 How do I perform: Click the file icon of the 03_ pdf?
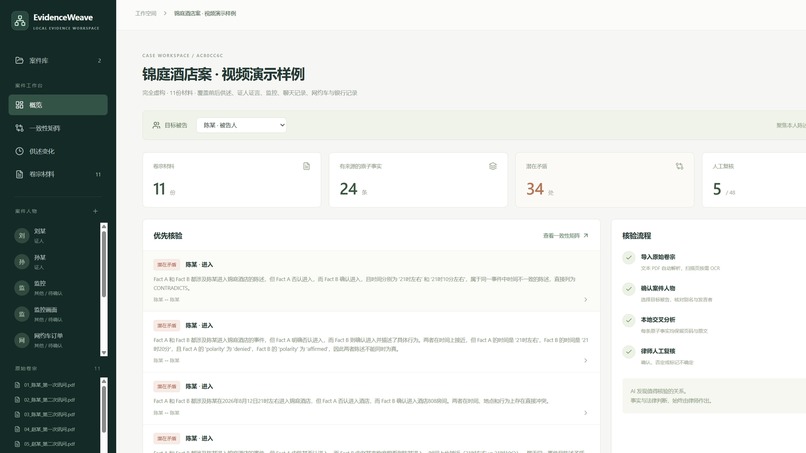click(17, 414)
